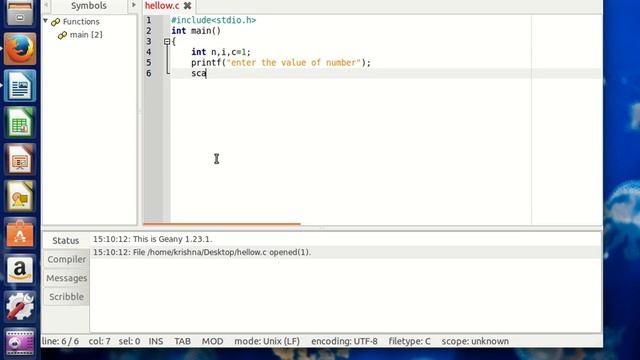Jump to main [2] in the symbol list
Image resolution: width=640 pixels, height=360 pixels.
(86, 35)
